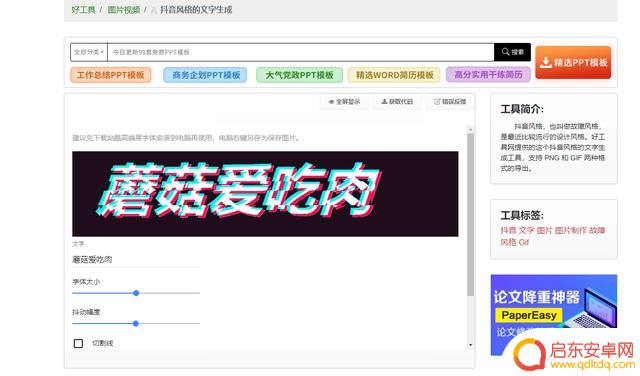Open the 图片 tool tag link
640x376 pixels.
click(x=544, y=231)
